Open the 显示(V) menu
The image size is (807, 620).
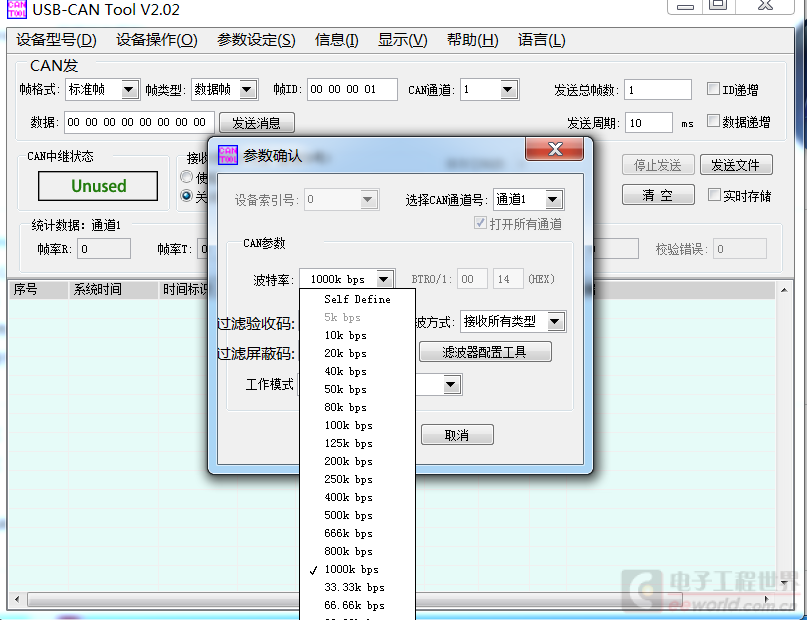coord(402,40)
